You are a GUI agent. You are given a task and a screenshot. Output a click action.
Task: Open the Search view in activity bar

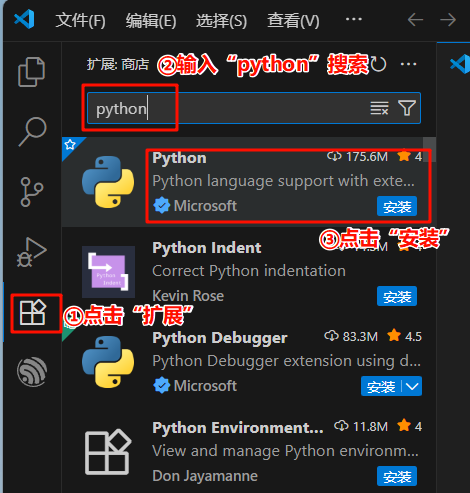pyautogui.click(x=32, y=132)
